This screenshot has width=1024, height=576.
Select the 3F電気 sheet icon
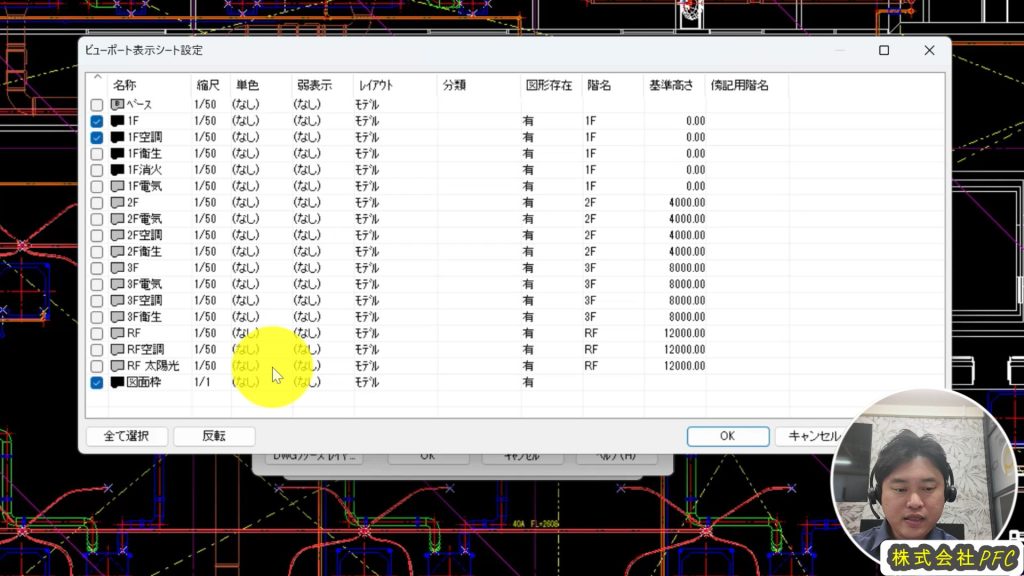tap(117, 284)
